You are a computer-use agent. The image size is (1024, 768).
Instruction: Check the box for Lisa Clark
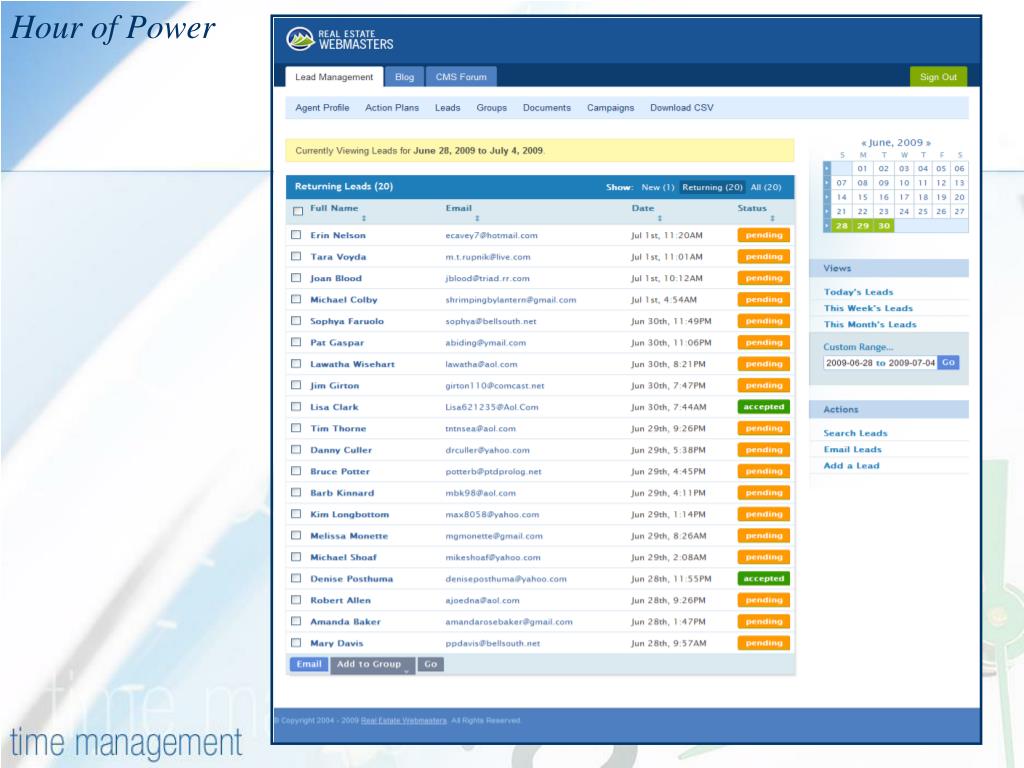pos(296,406)
